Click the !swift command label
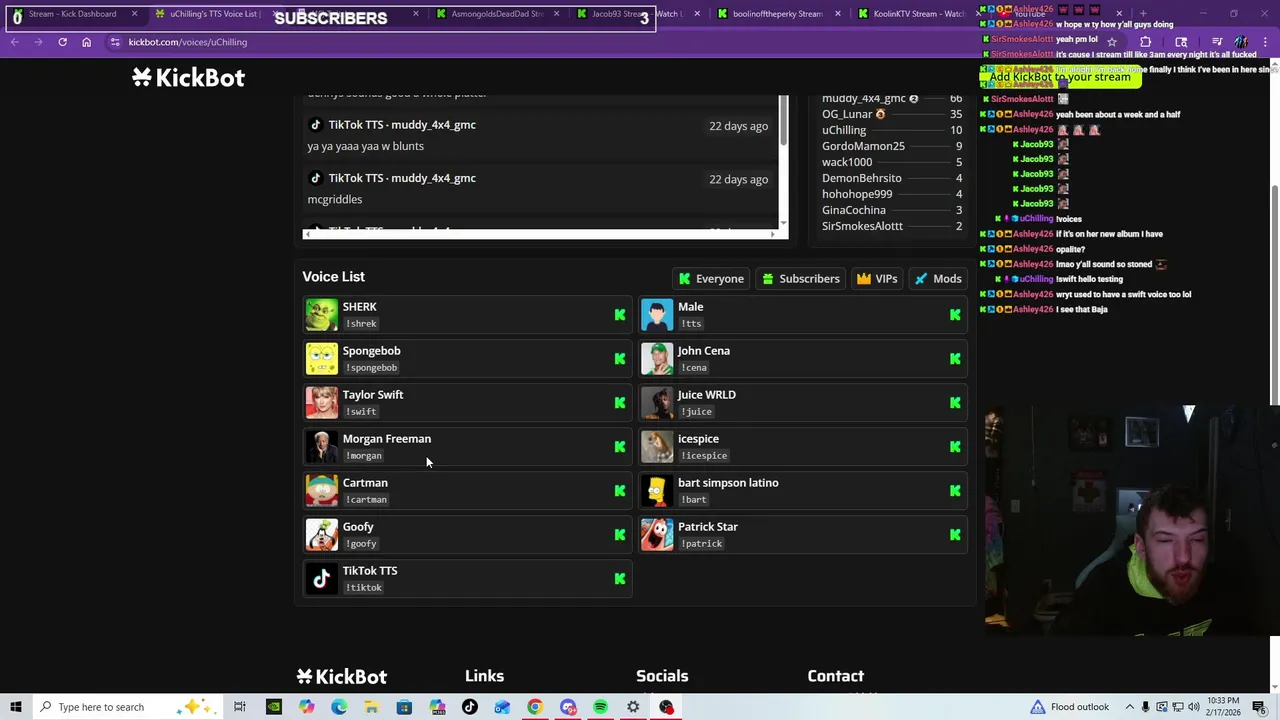 362,412
